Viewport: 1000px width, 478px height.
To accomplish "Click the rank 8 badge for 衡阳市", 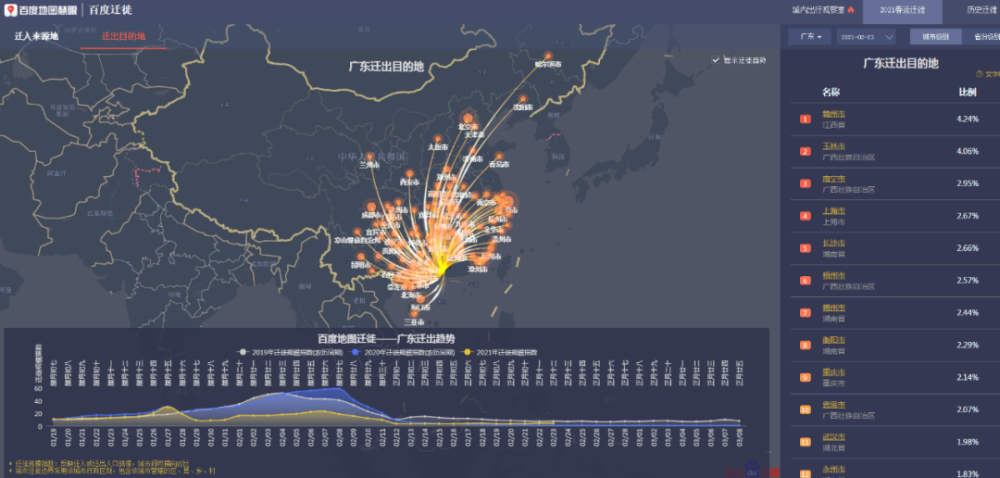I will pyautogui.click(x=805, y=345).
